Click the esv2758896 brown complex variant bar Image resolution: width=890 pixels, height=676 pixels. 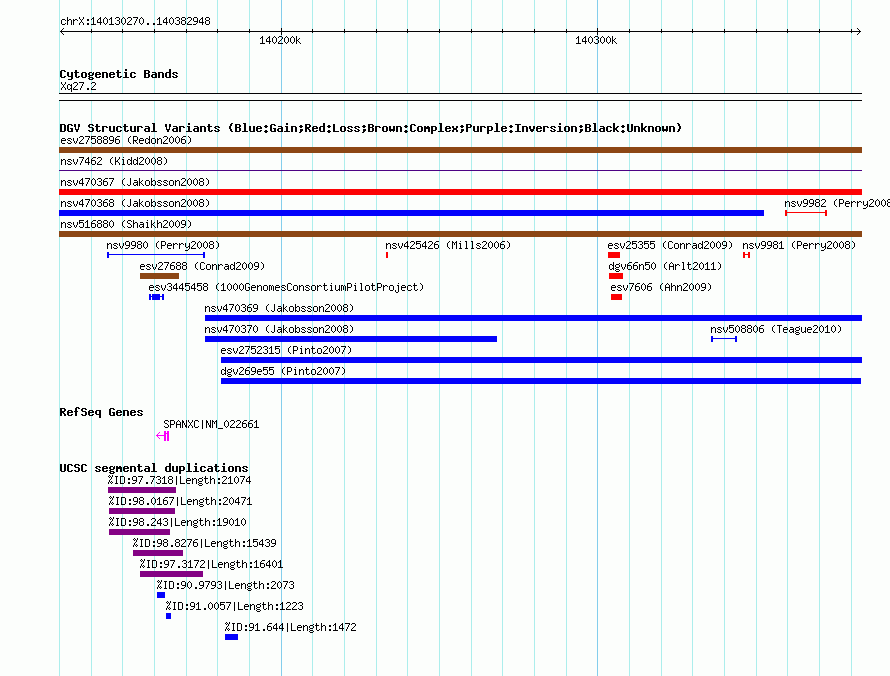click(x=460, y=150)
